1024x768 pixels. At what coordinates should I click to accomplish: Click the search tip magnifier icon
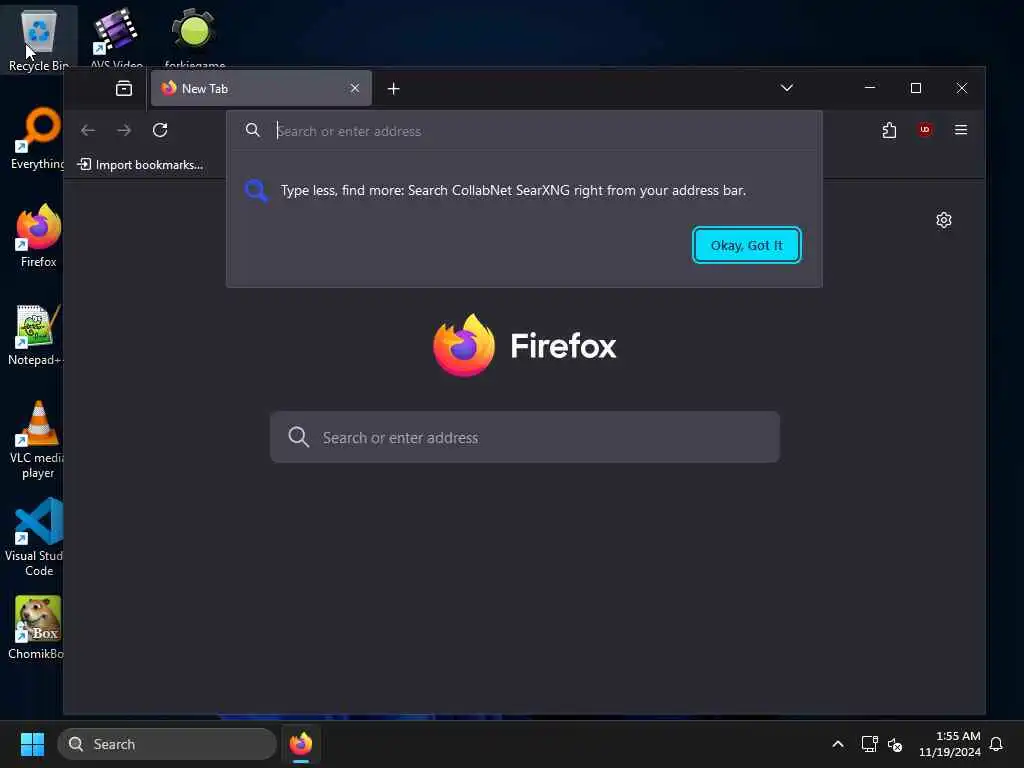pos(256,191)
